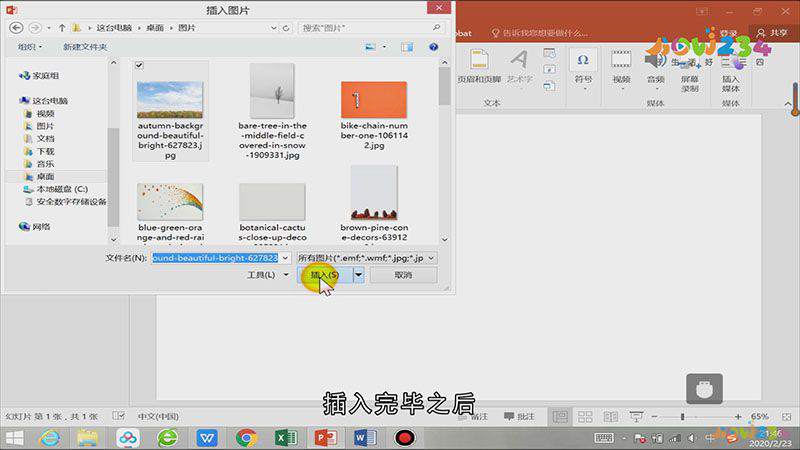800x450 pixels.
Task: Open 批注 pane from status bar
Action: coord(519,417)
